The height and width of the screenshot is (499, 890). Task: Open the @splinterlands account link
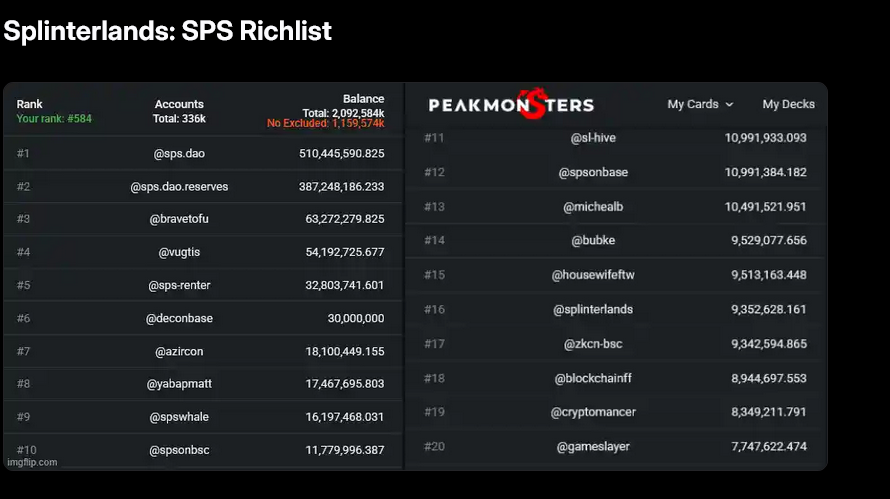[593, 309]
